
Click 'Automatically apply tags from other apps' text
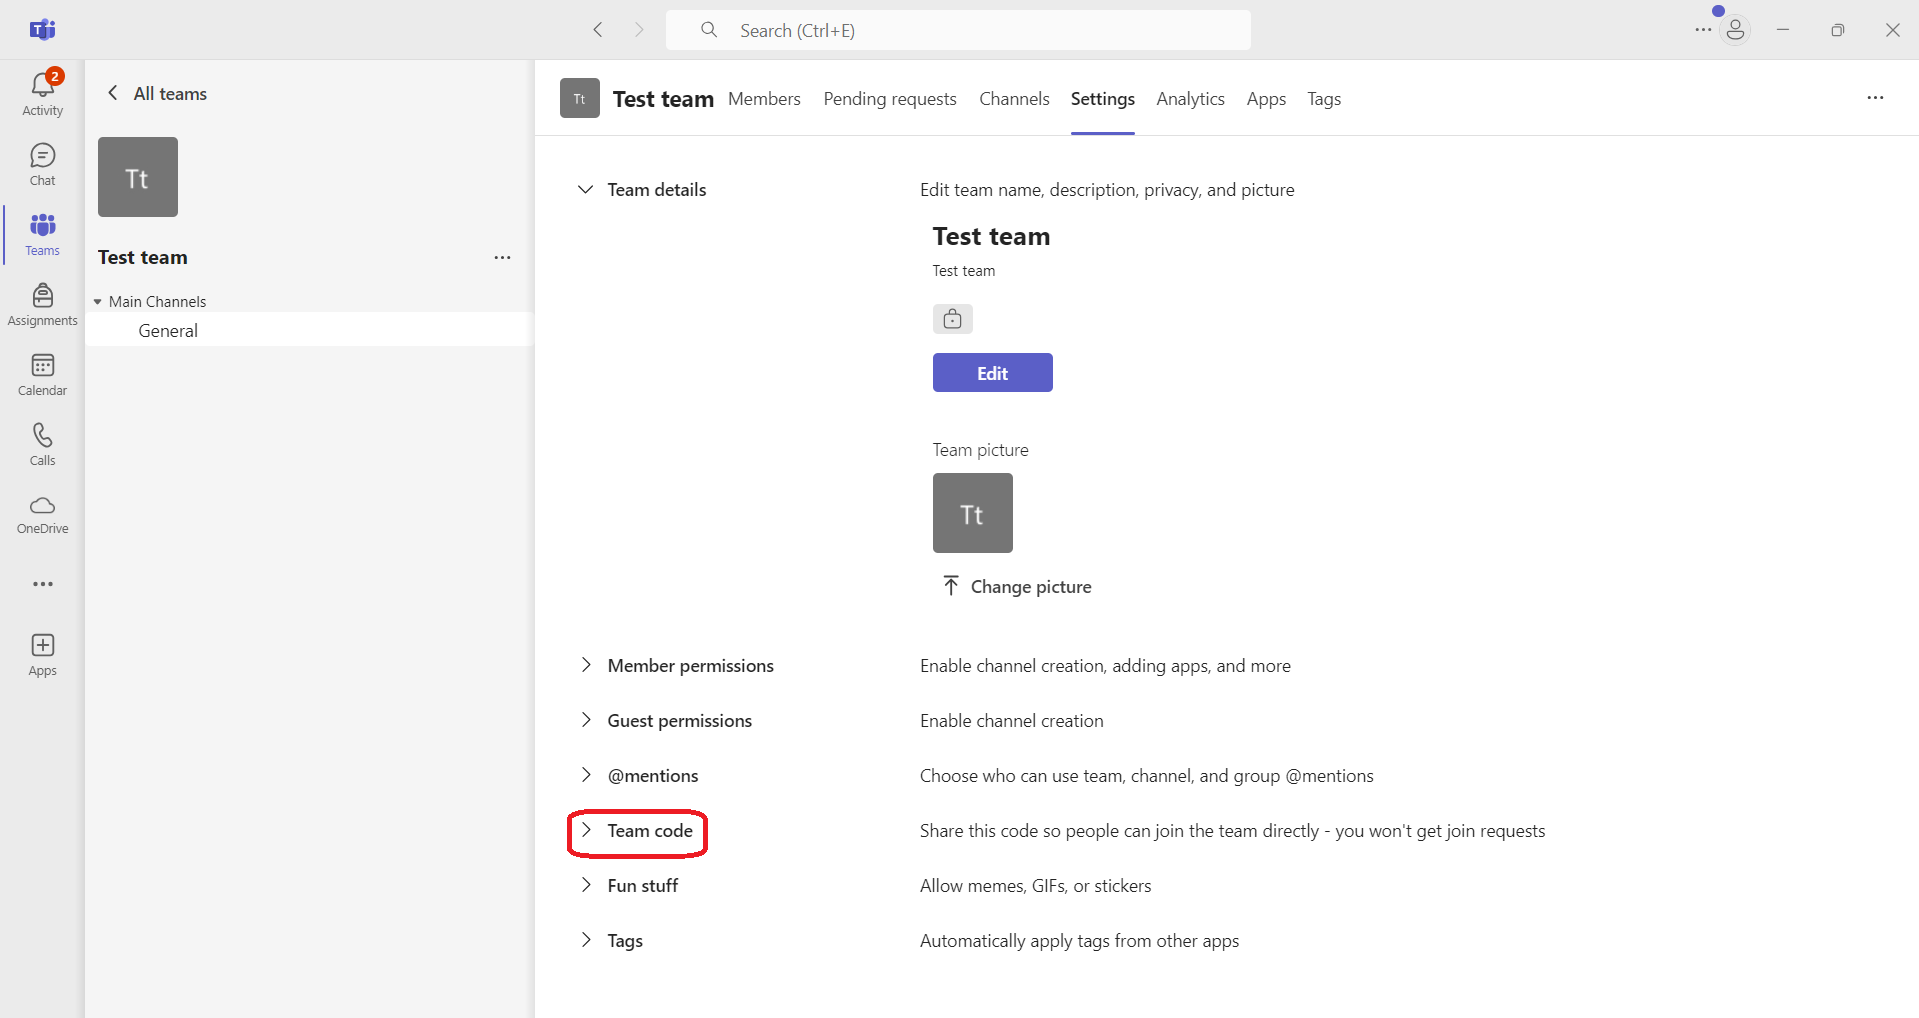[1079, 941]
